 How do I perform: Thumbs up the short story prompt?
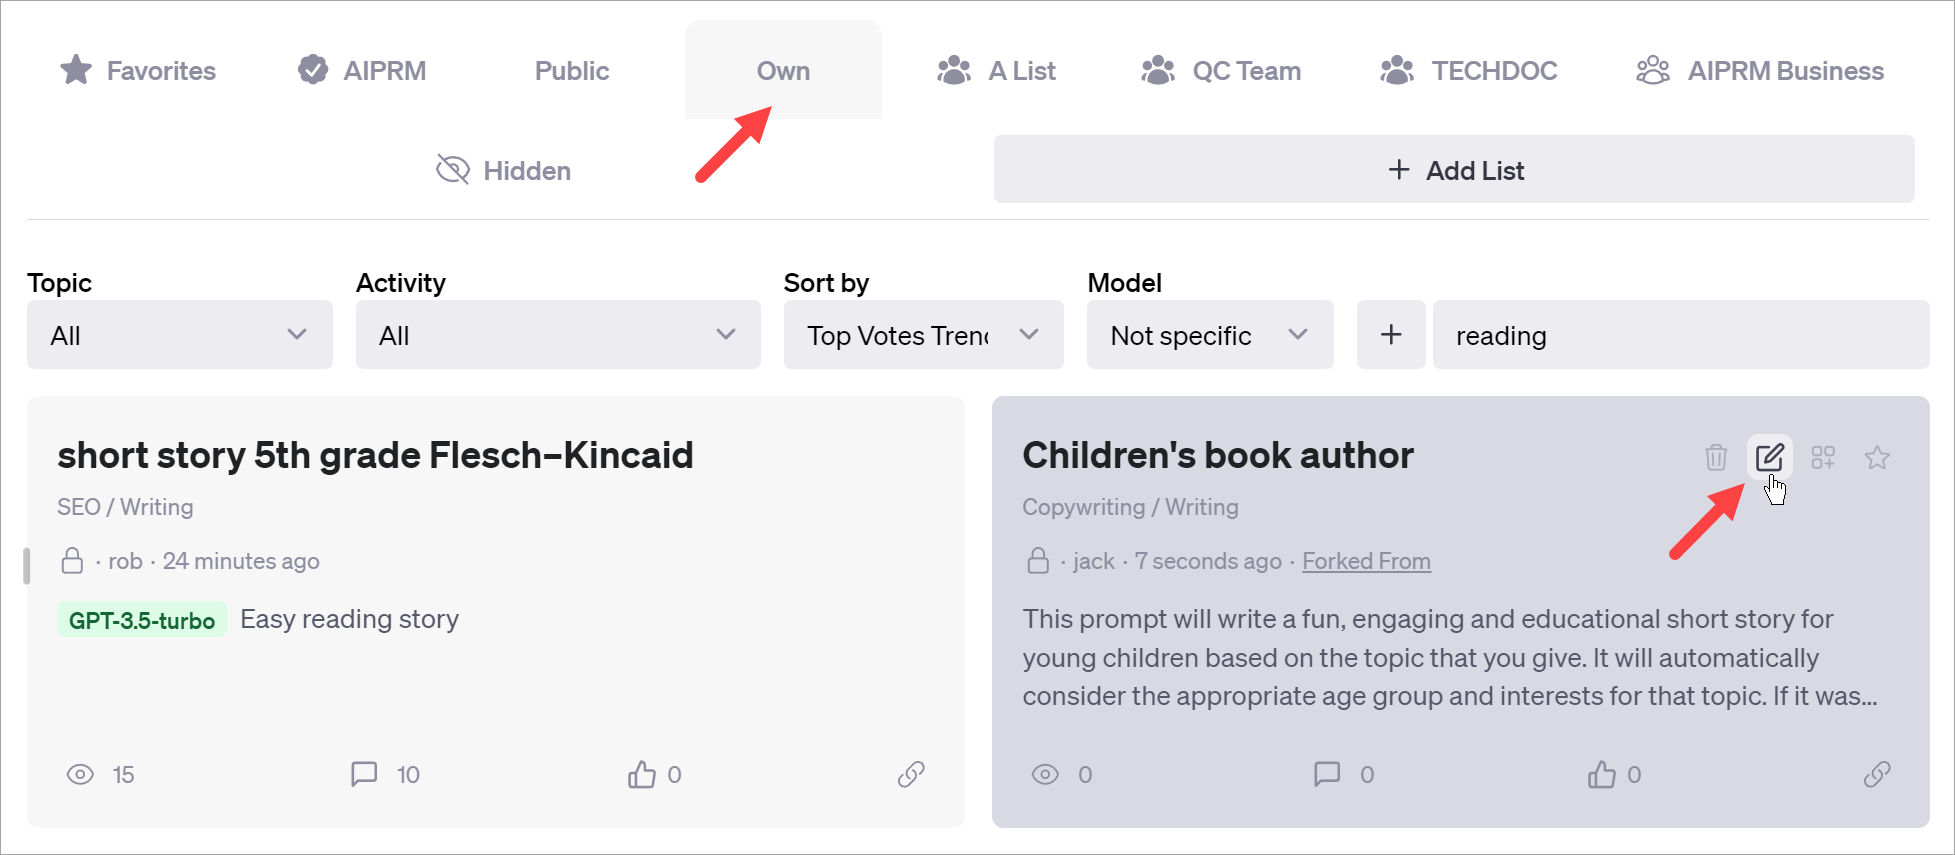(642, 774)
